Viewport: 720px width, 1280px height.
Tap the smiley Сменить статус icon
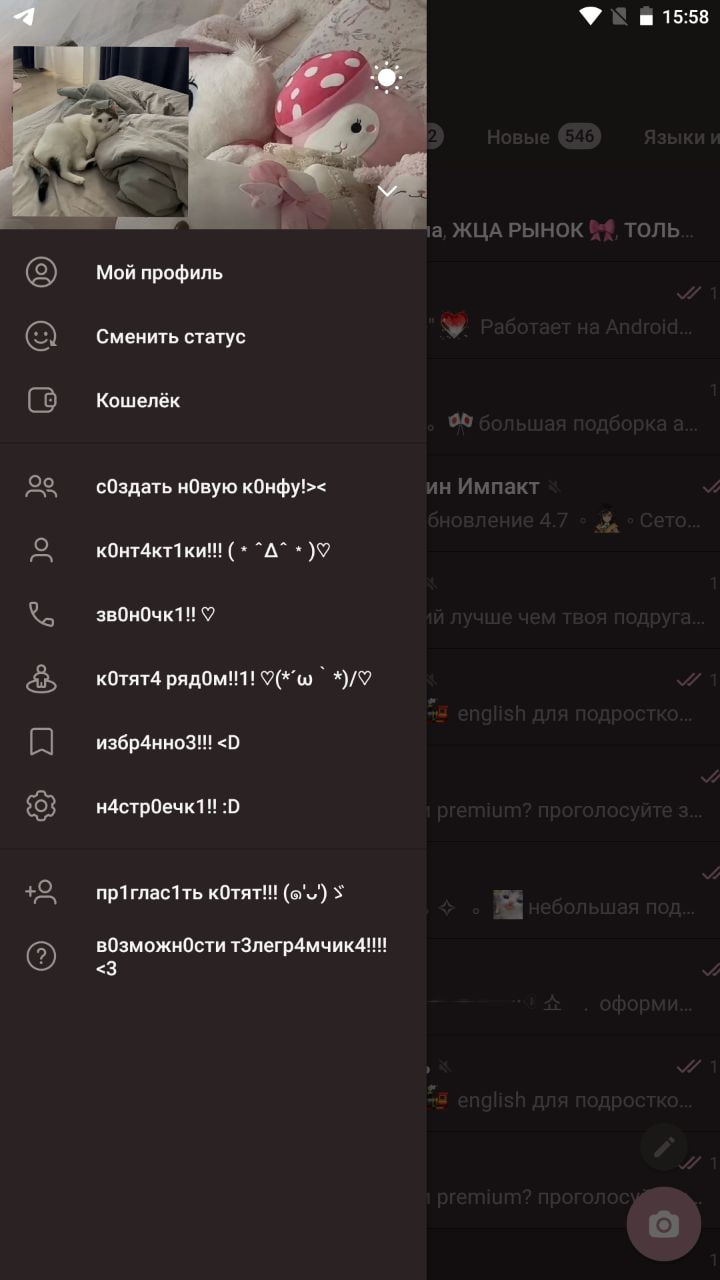[x=41, y=336]
